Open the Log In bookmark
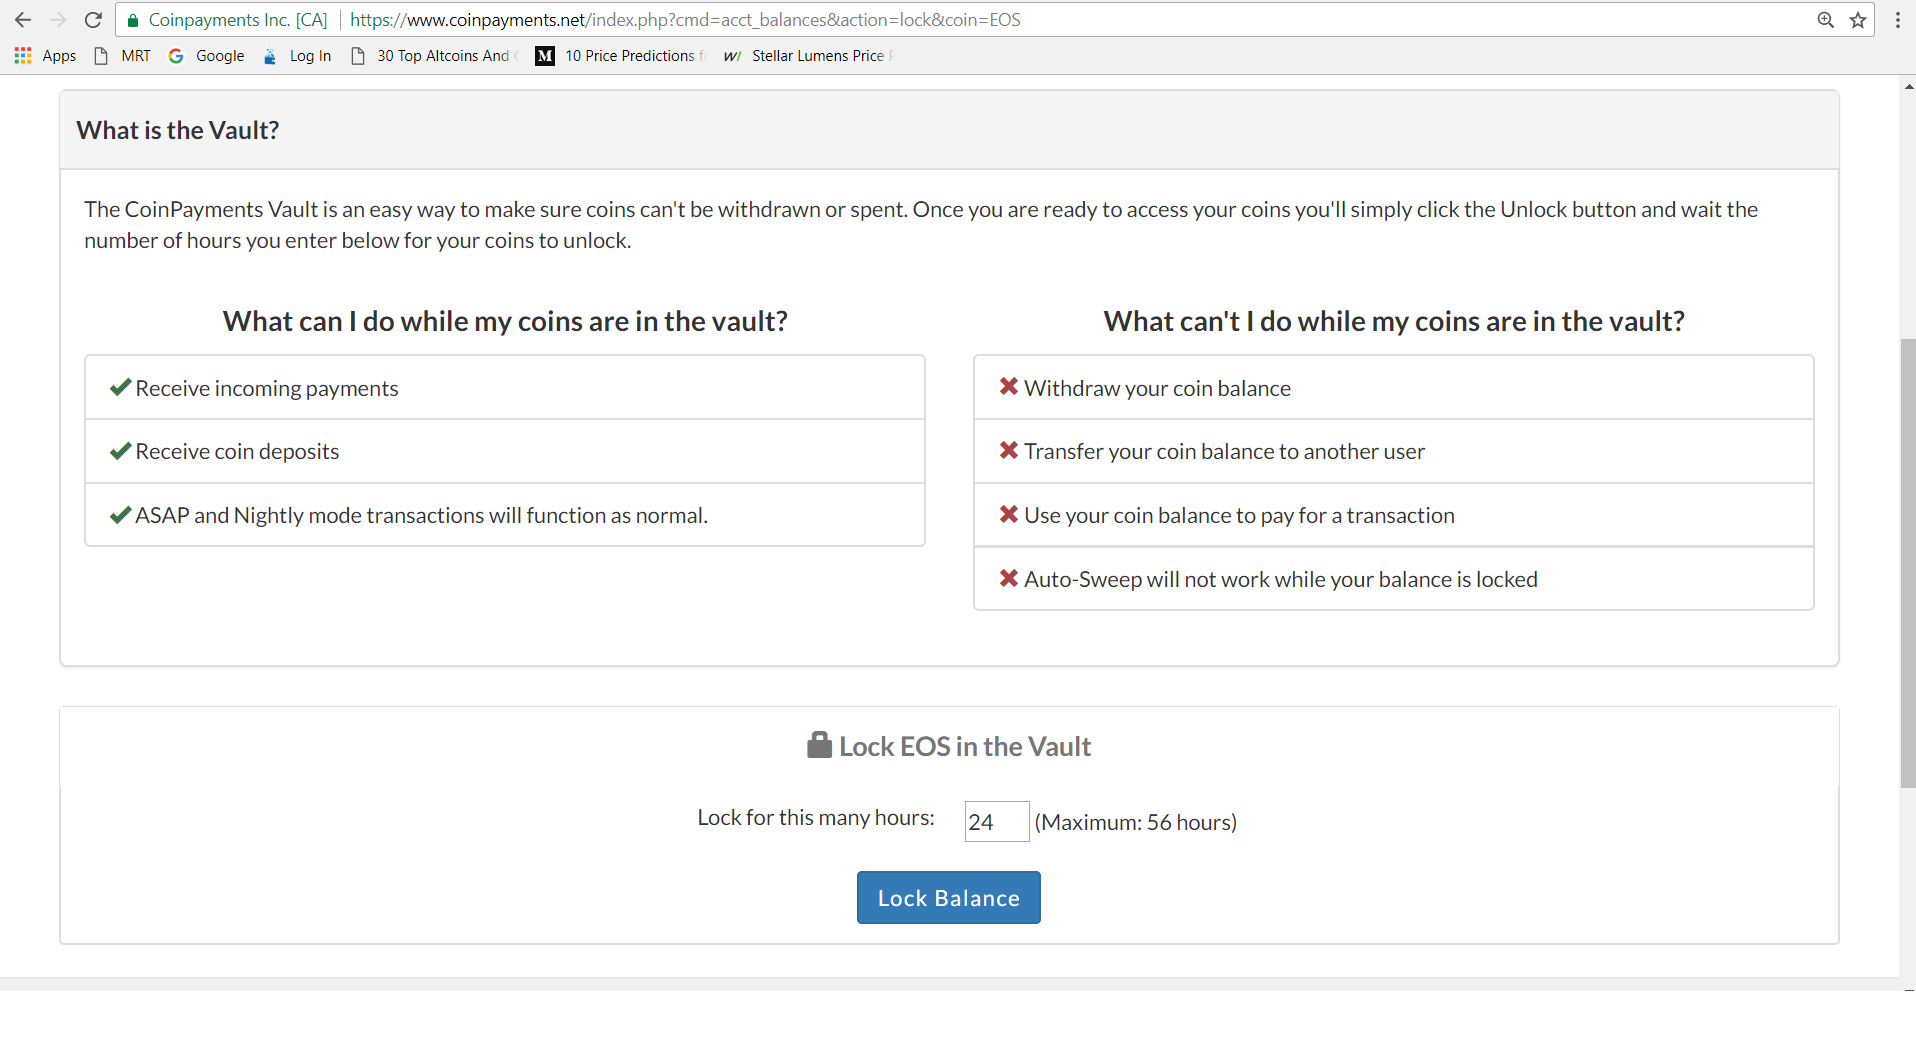Viewport: 1916px width, 1062px height. click(x=297, y=56)
